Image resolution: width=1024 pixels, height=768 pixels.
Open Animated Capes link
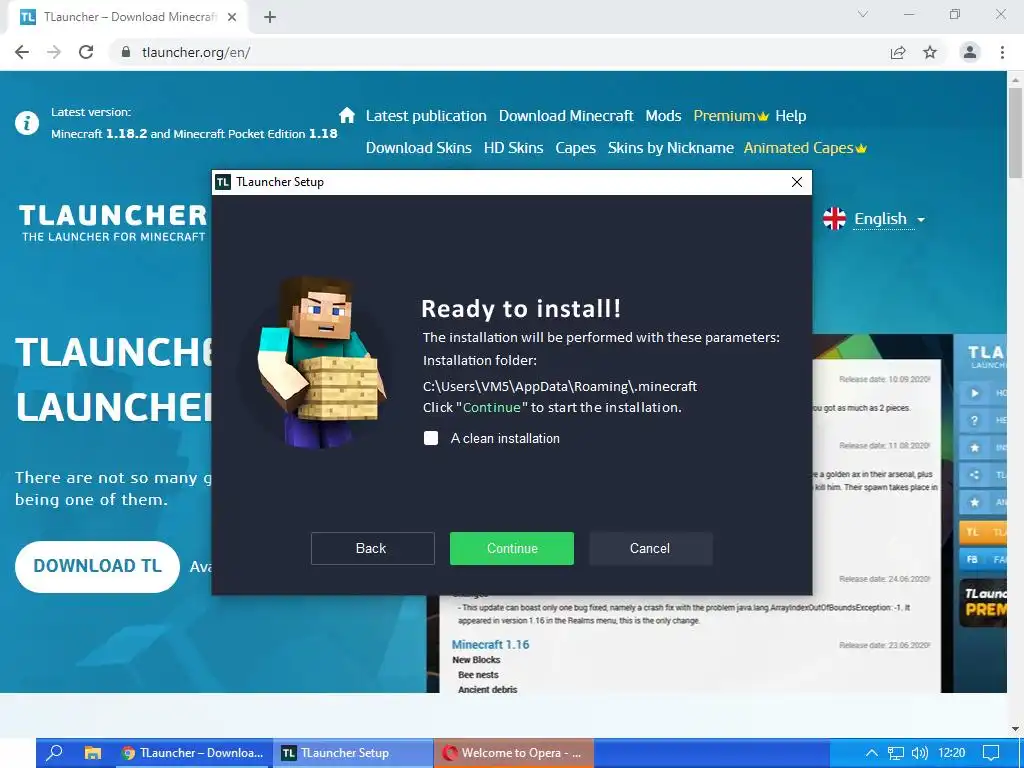pos(805,148)
